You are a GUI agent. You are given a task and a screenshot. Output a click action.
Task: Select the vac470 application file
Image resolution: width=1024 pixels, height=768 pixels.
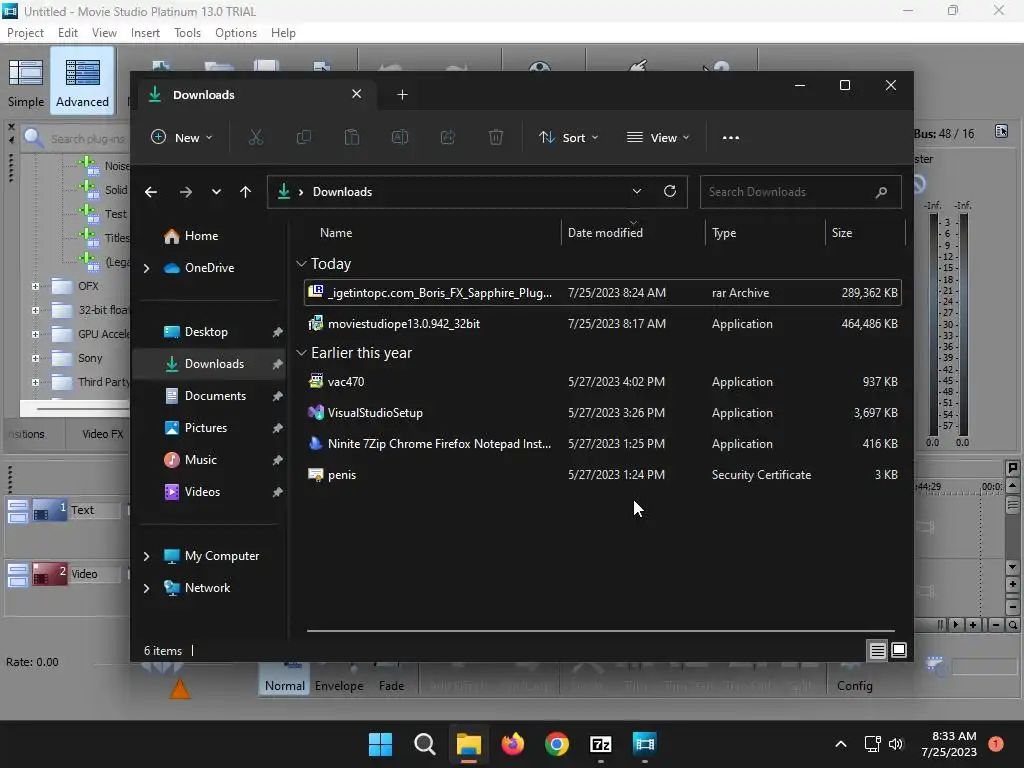603,382
